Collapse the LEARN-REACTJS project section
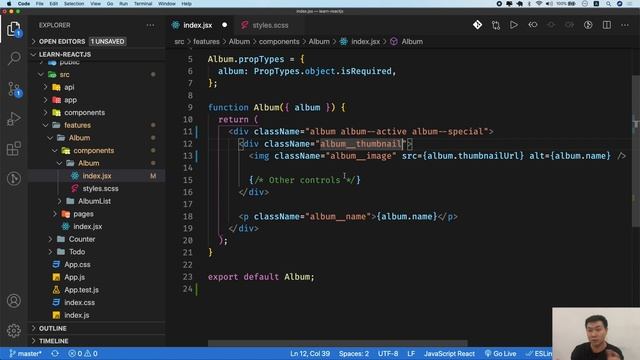 click(97, 54)
